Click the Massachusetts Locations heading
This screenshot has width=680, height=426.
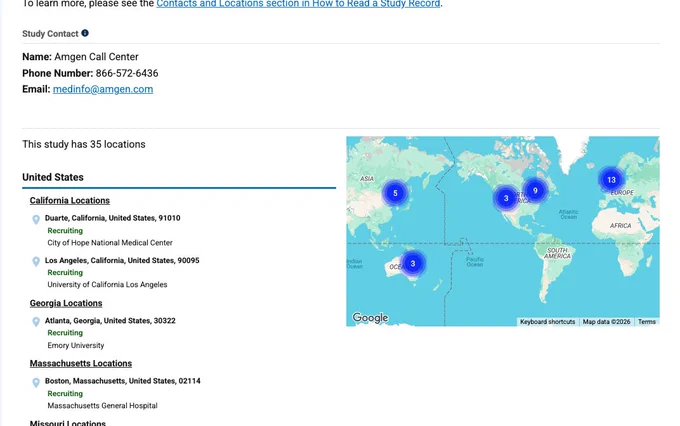(x=81, y=364)
